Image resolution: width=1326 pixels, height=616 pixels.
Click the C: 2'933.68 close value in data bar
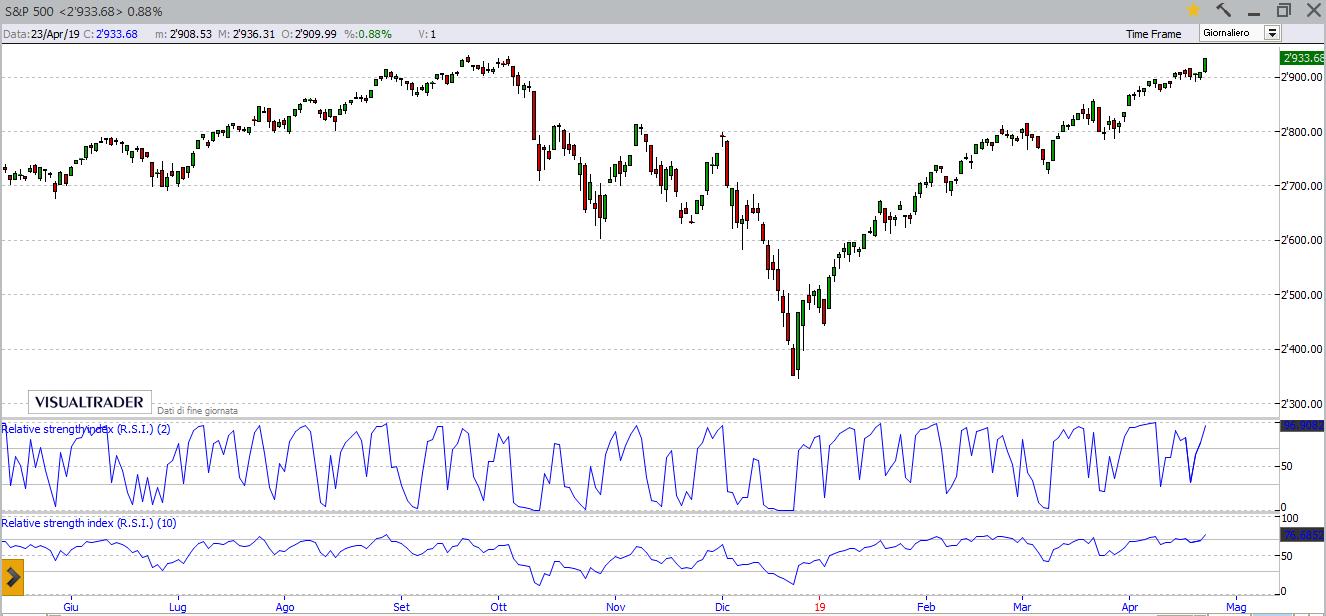(109, 32)
